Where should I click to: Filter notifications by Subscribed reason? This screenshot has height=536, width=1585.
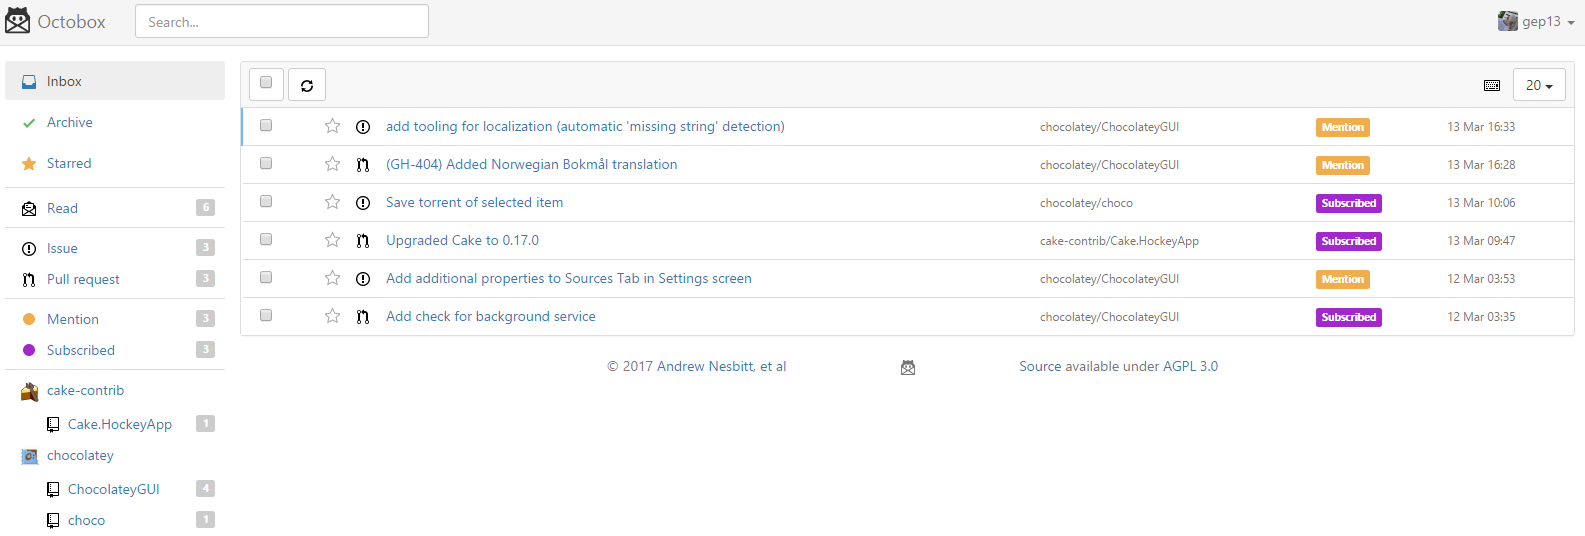pyautogui.click(x=115, y=350)
